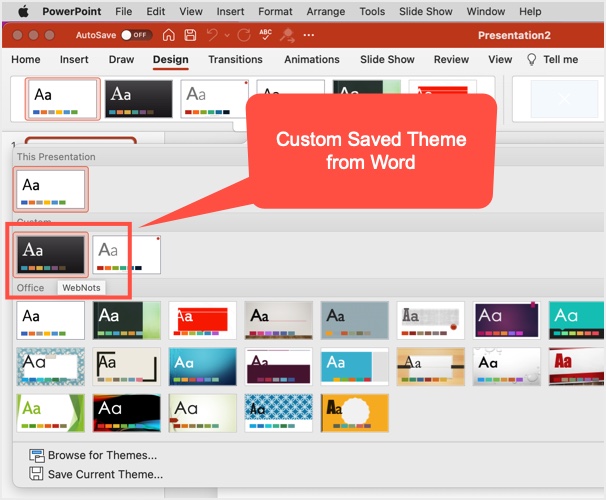Select the This Presentation theme thumbnail
The width and height of the screenshot is (606, 500).
tap(51, 189)
